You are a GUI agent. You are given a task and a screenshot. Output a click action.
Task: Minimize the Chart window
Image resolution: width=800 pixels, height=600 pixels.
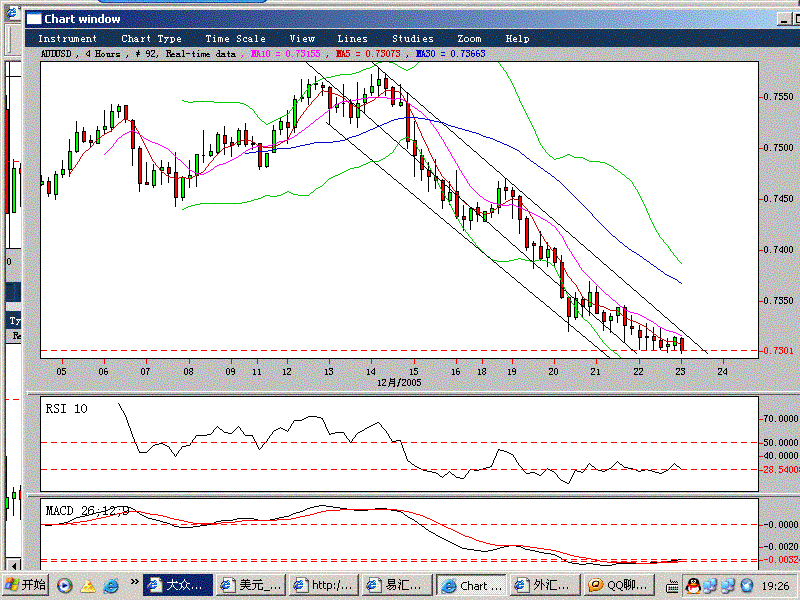[784, 19]
